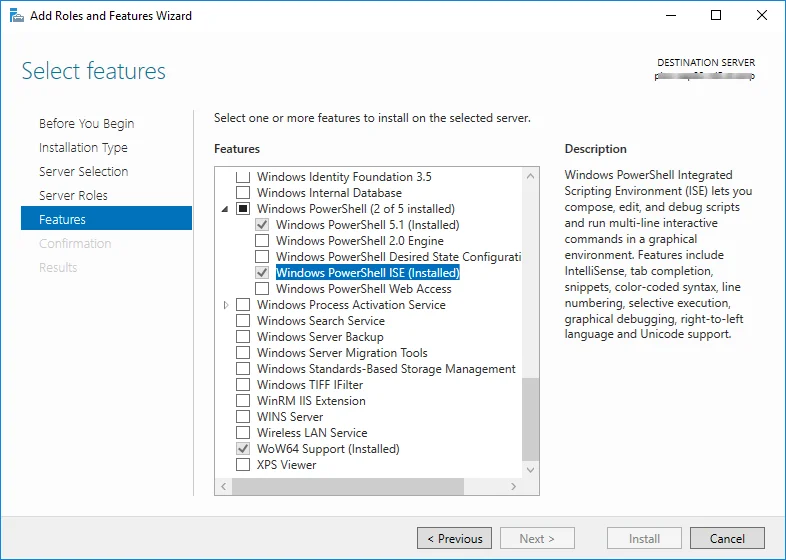Open the Server Roles step
This screenshot has height=560, width=786.
[x=73, y=196]
